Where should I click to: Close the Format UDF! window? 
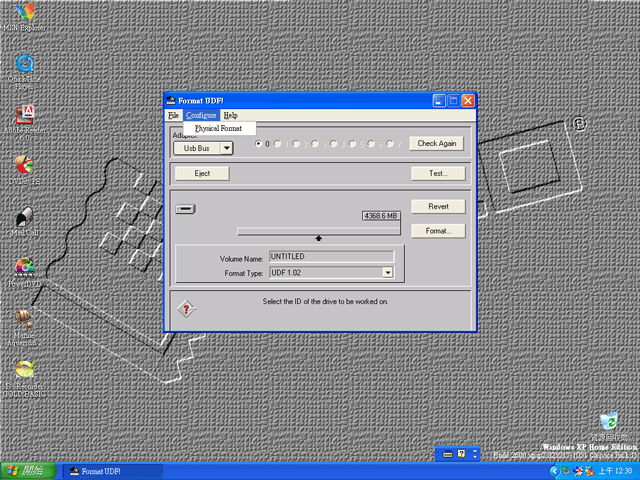click(x=468, y=101)
